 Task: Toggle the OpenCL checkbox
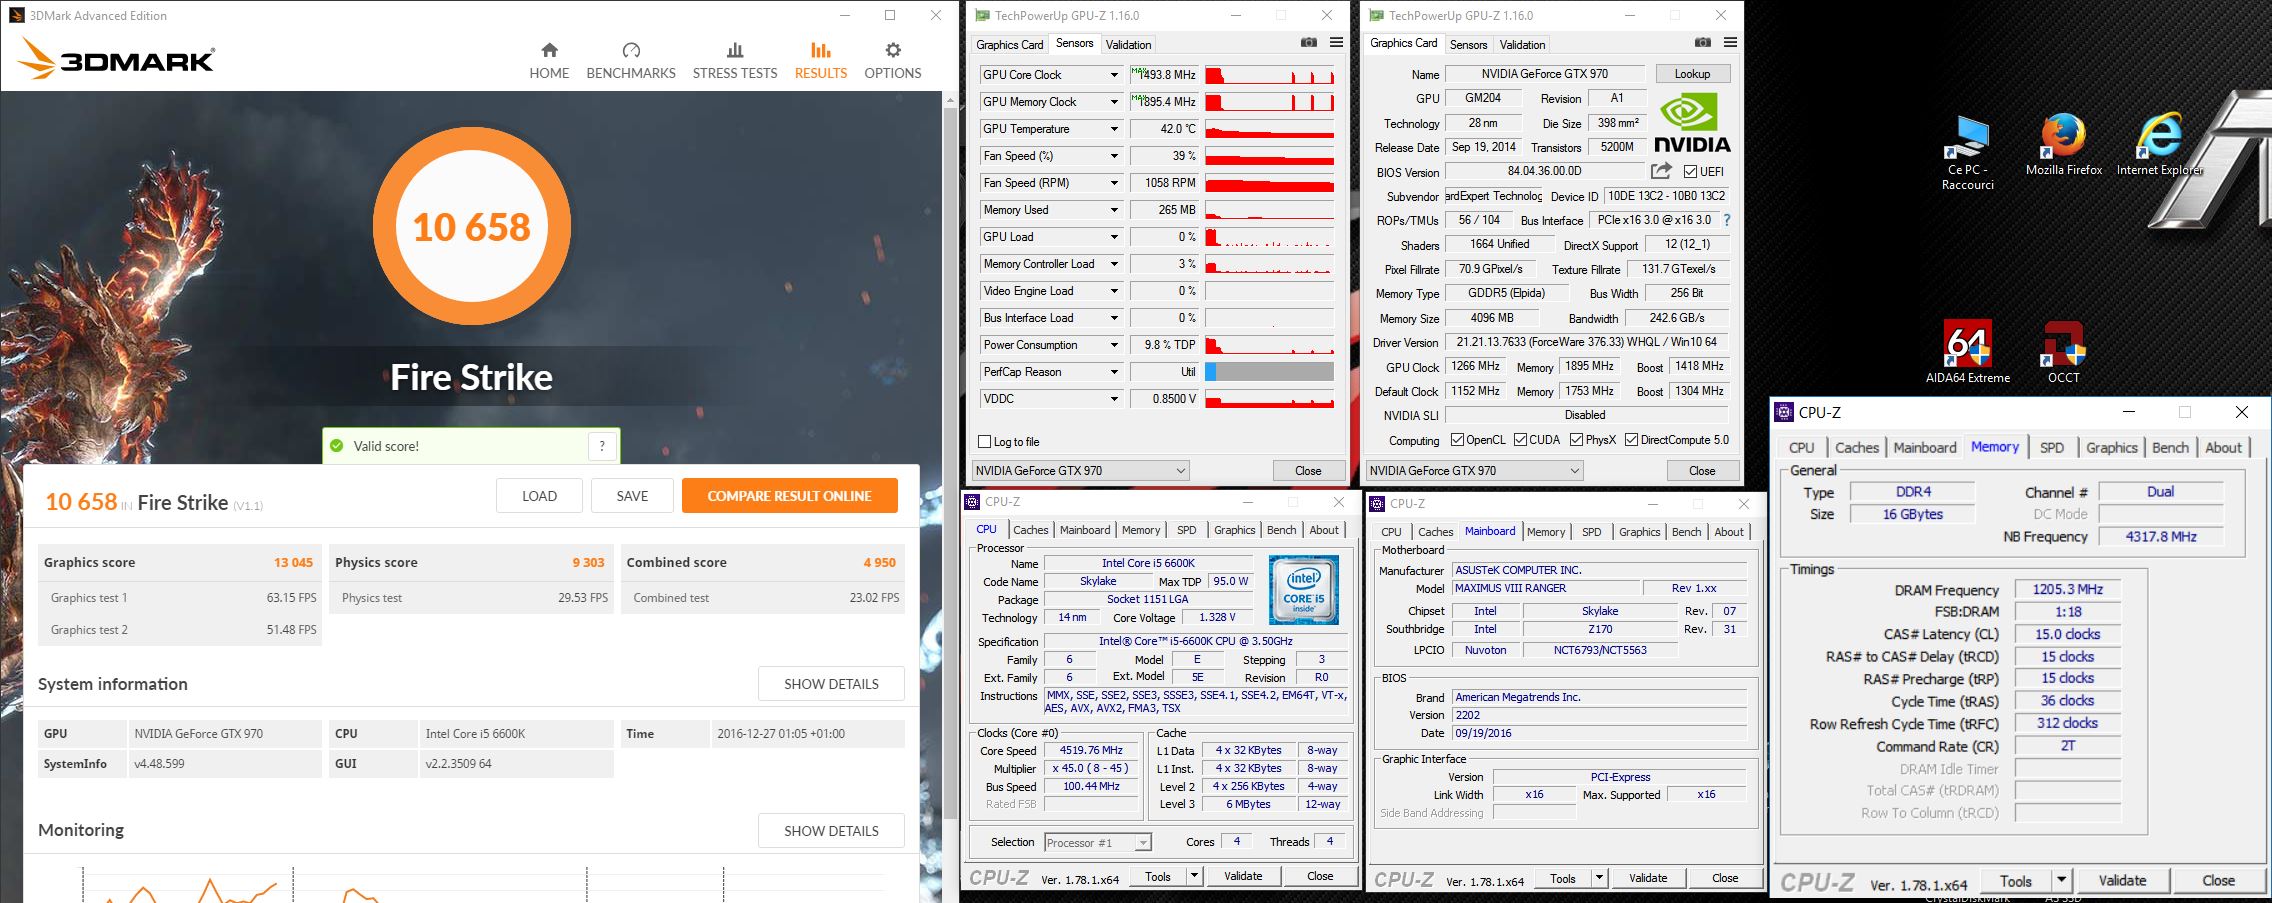click(1458, 440)
